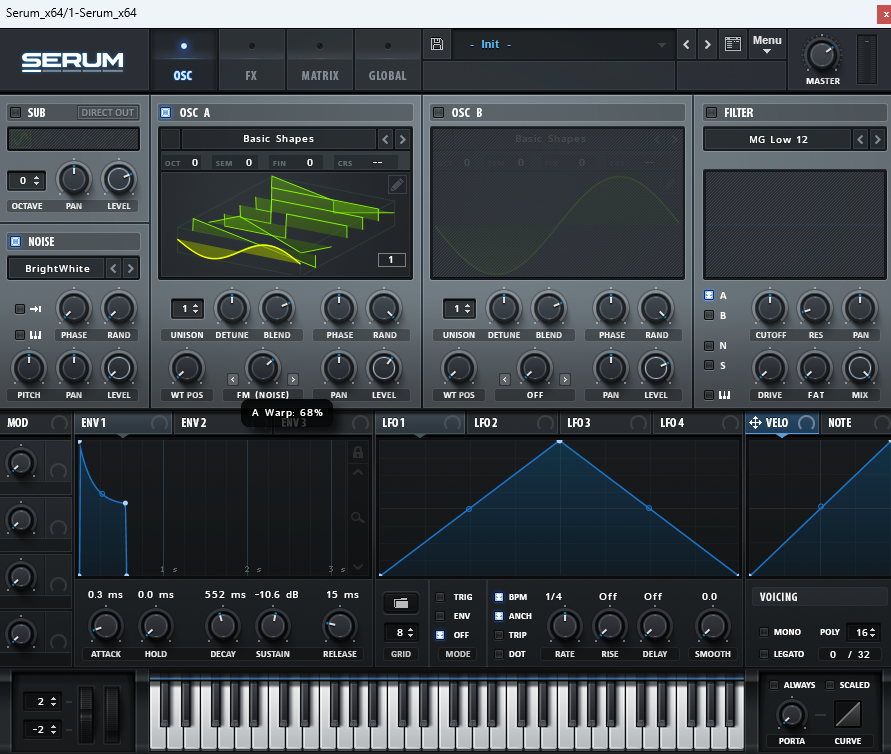
Task: Click the wavetable edit pencil icon
Action: [x=397, y=184]
